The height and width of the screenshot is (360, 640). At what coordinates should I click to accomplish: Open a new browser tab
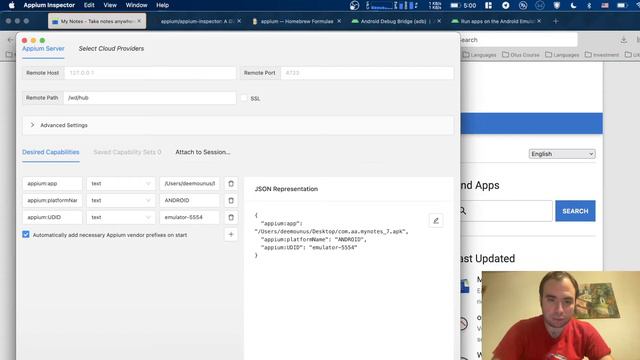point(556,21)
